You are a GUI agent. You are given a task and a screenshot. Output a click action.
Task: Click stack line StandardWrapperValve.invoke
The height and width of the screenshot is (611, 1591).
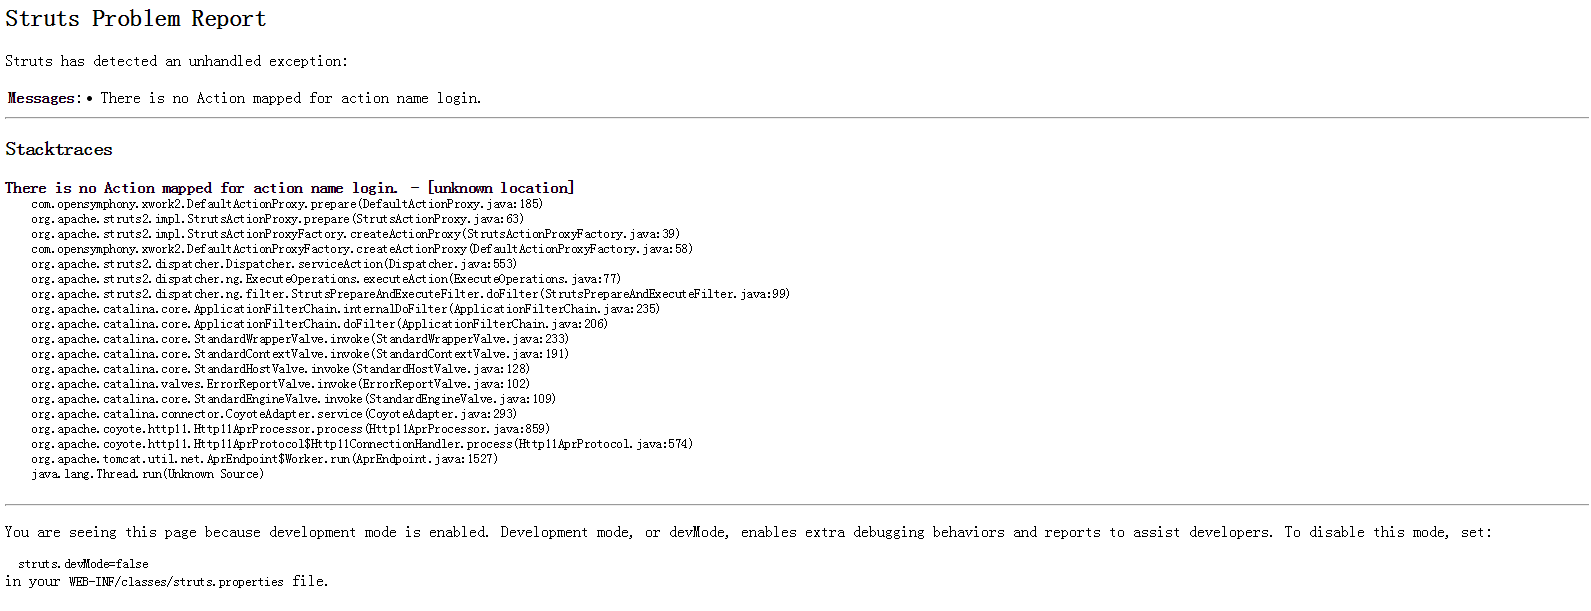click(300, 339)
